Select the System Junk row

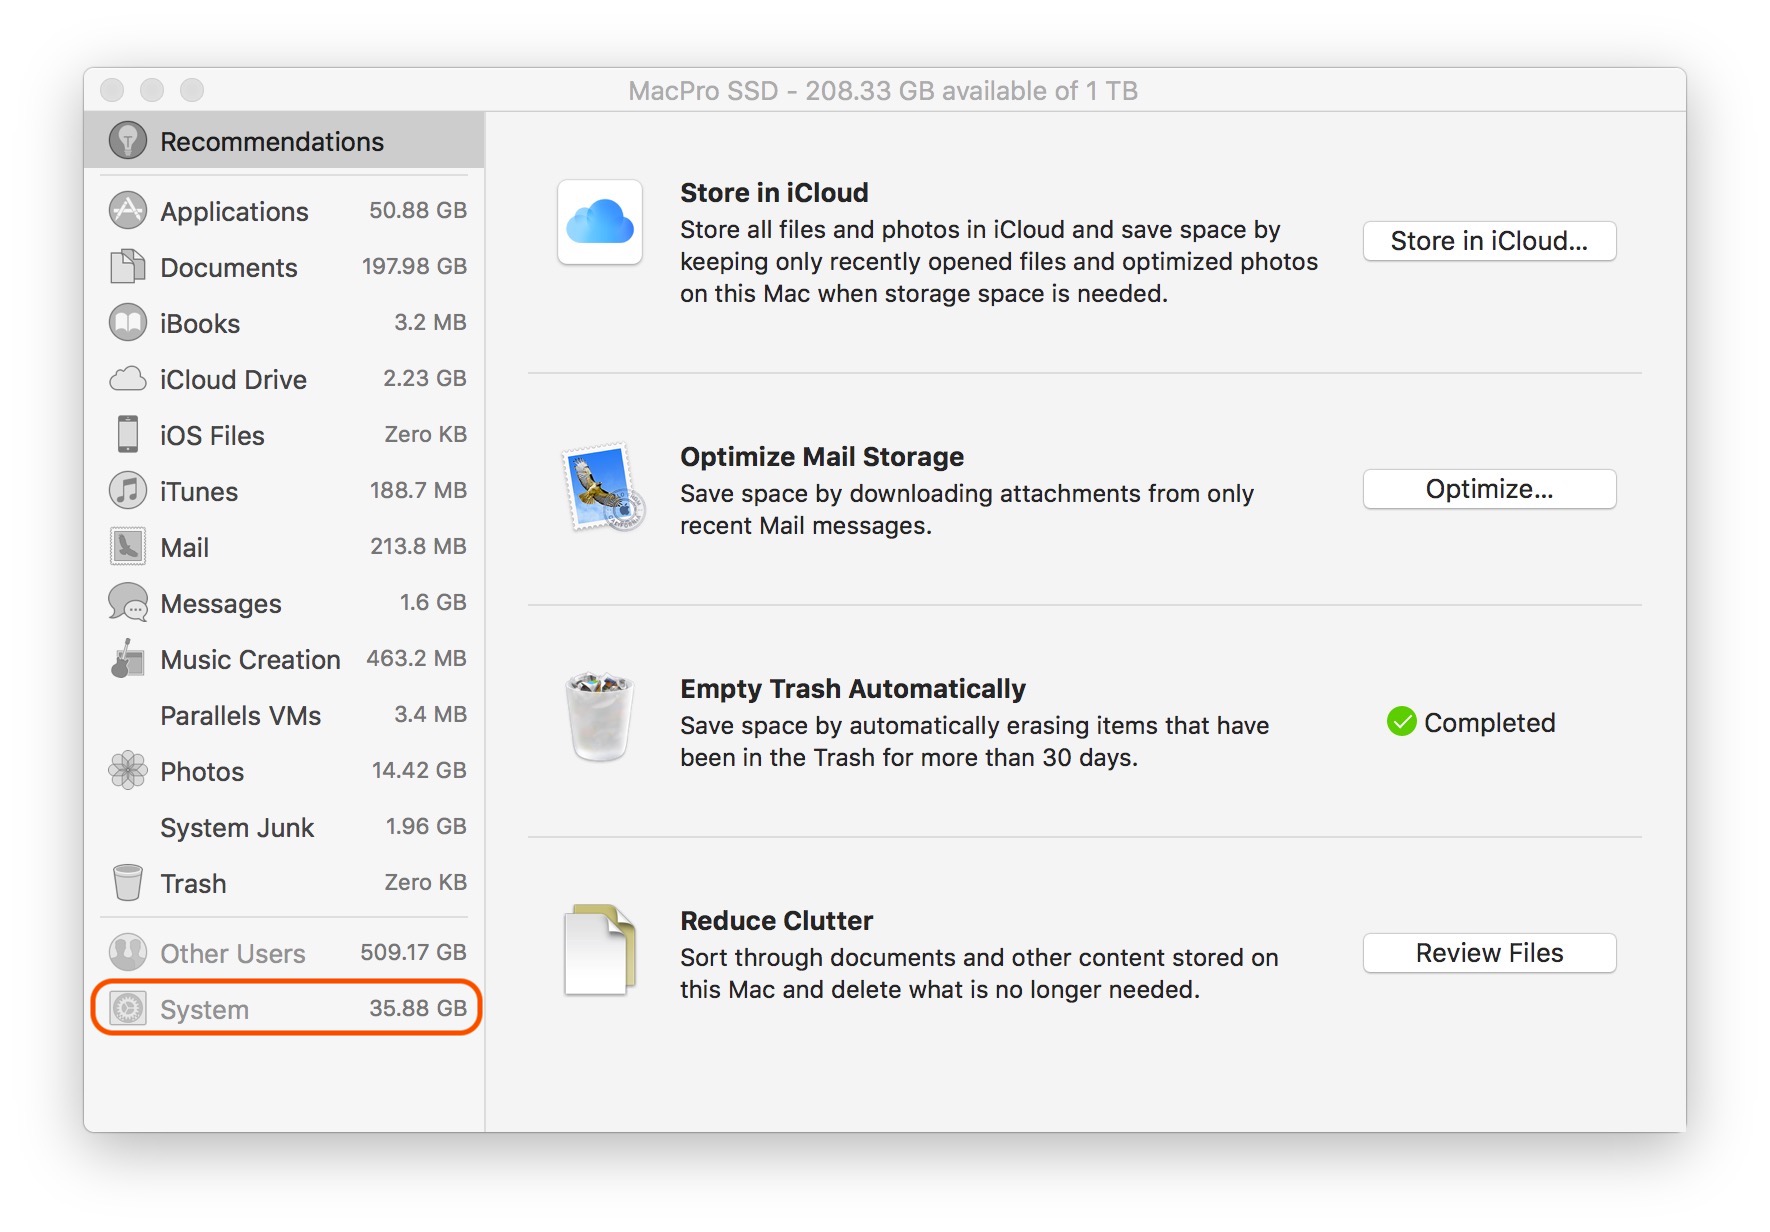coord(284,827)
